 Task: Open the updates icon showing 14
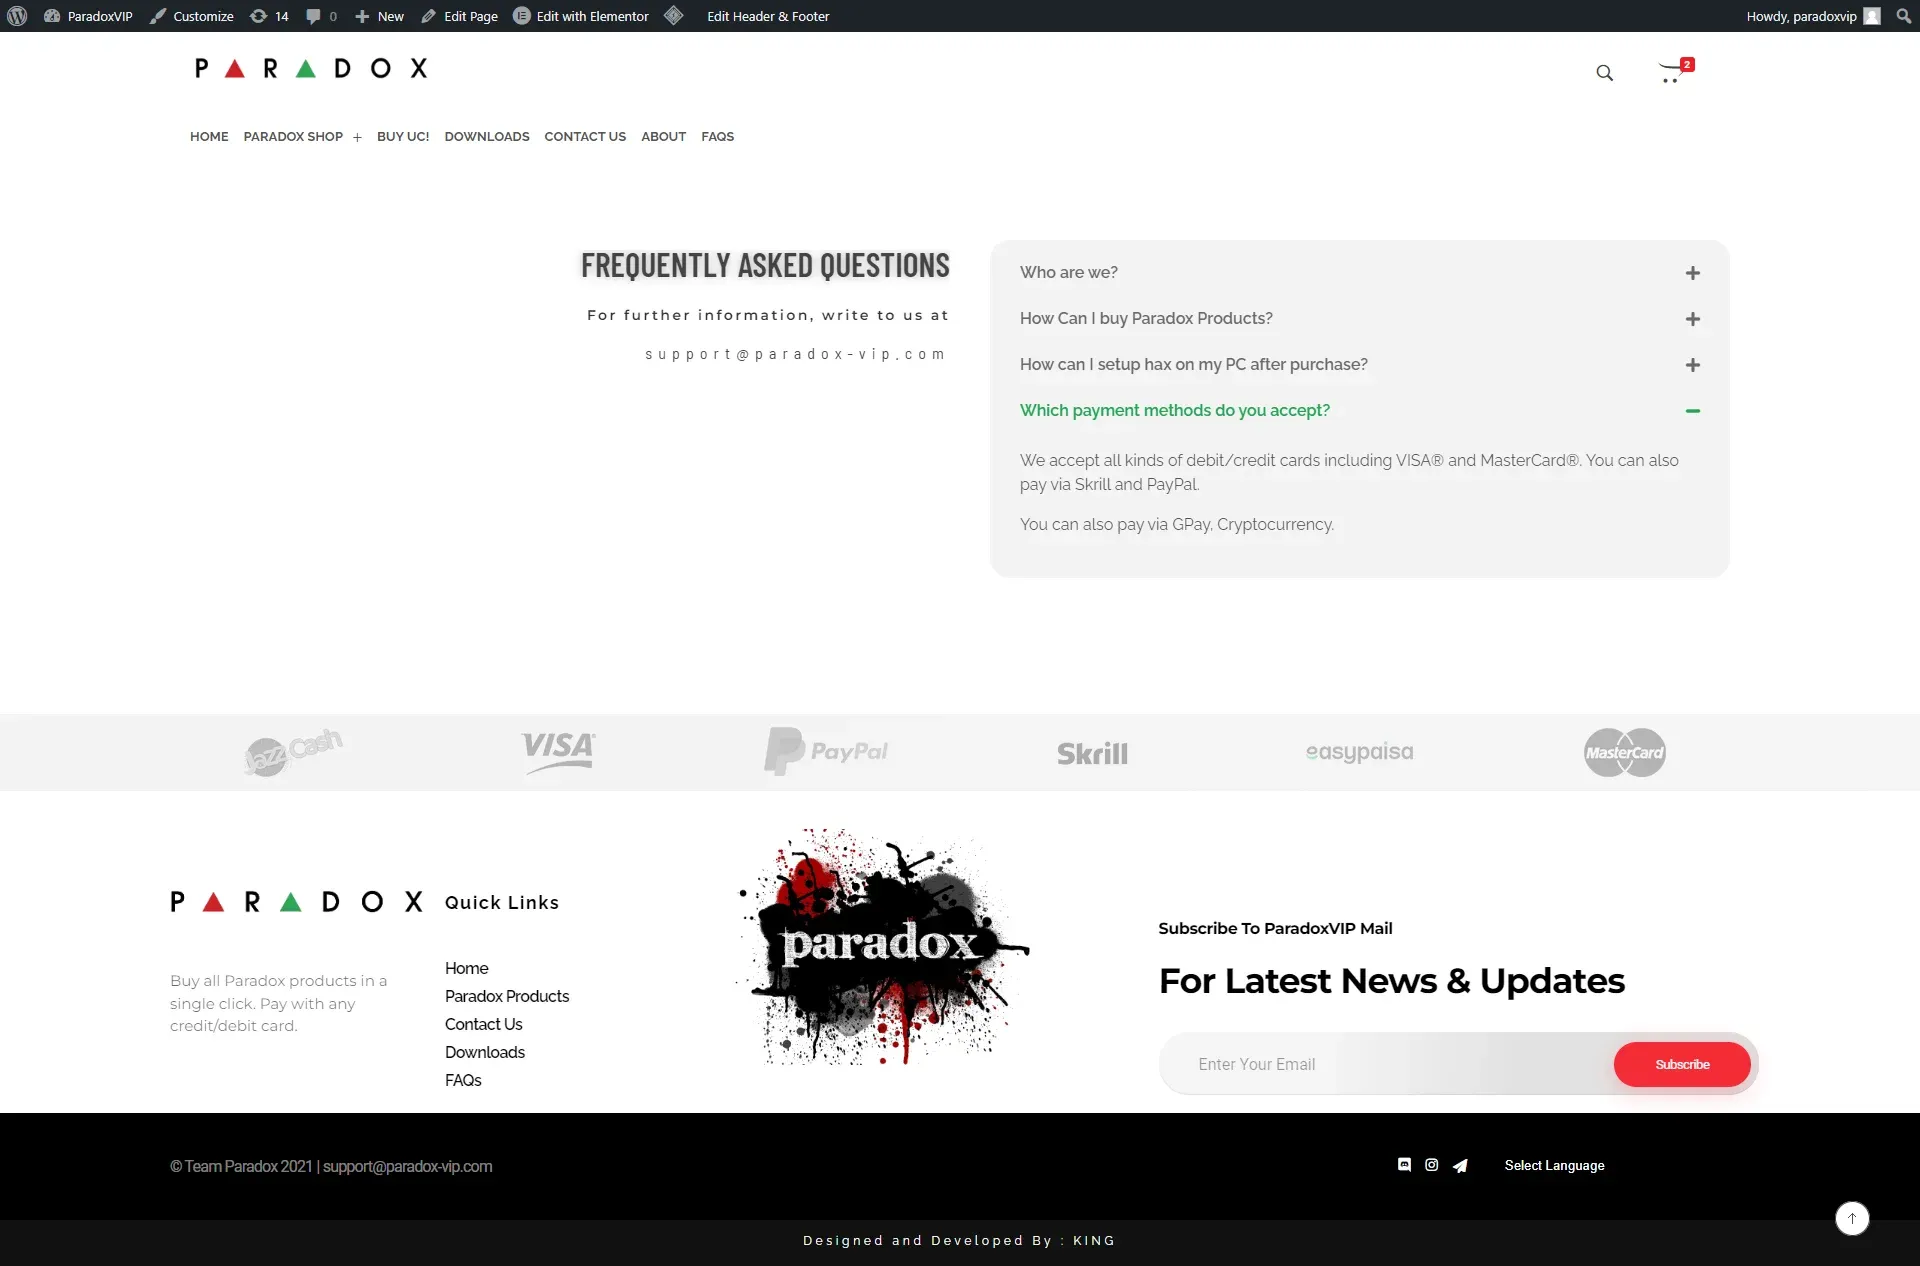(269, 16)
